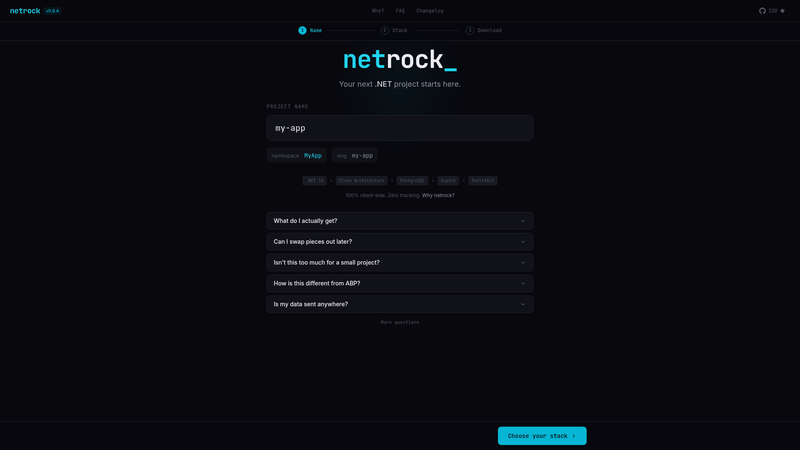Click the PostgreSQL tag

pyautogui.click(x=412, y=181)
